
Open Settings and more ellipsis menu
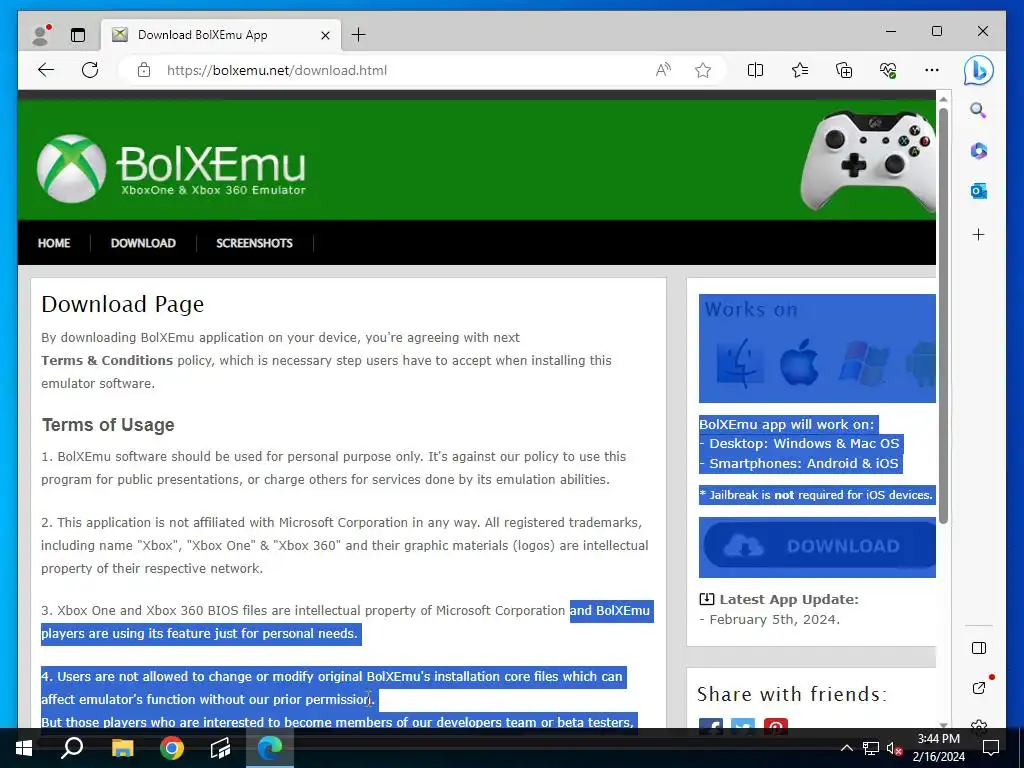pos(932,70)
